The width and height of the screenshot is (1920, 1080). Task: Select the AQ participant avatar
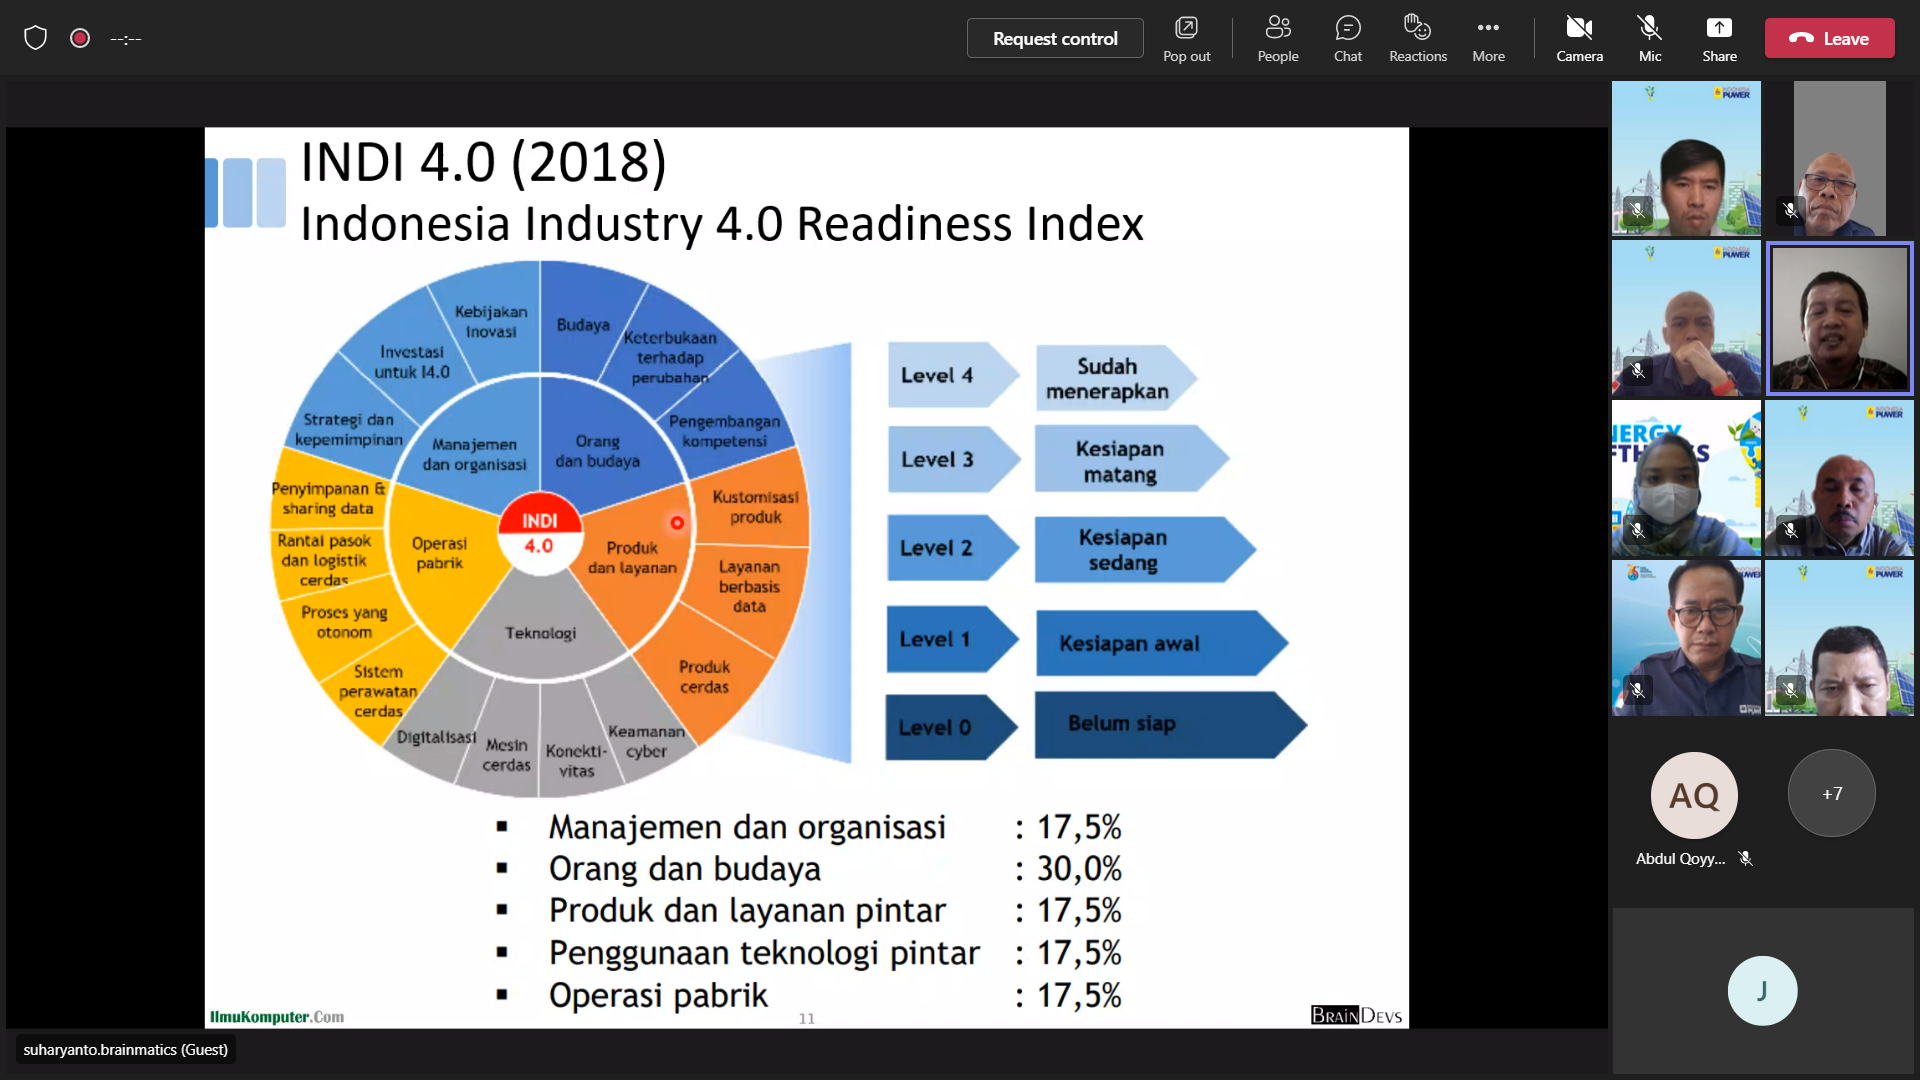tap(1693, 795)
